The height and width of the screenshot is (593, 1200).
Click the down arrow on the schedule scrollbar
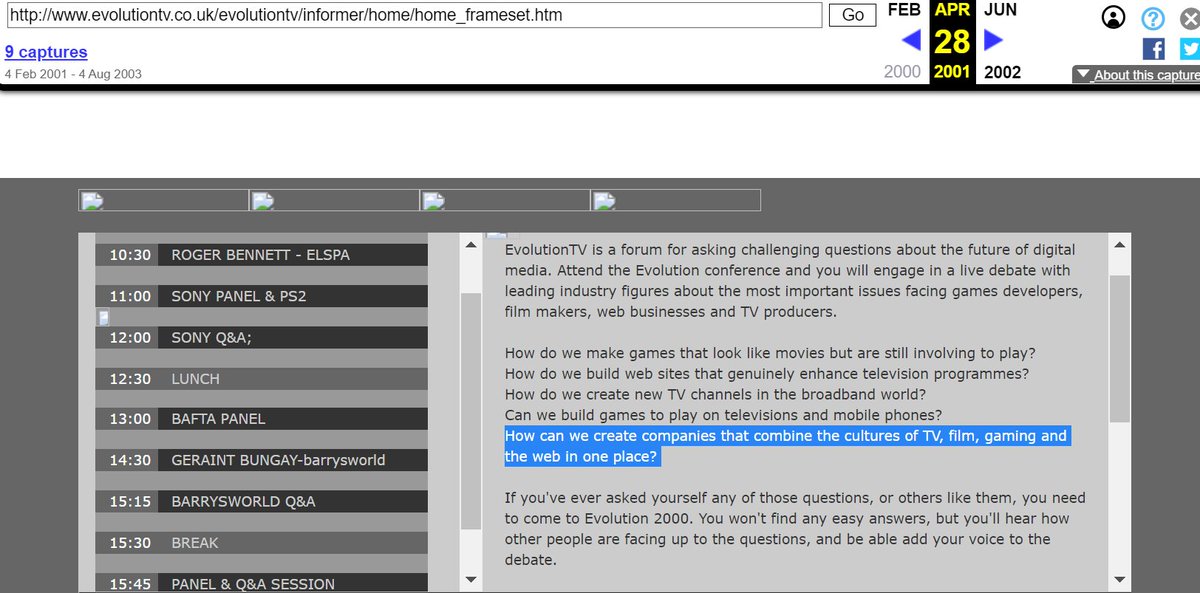click(470, 578)
